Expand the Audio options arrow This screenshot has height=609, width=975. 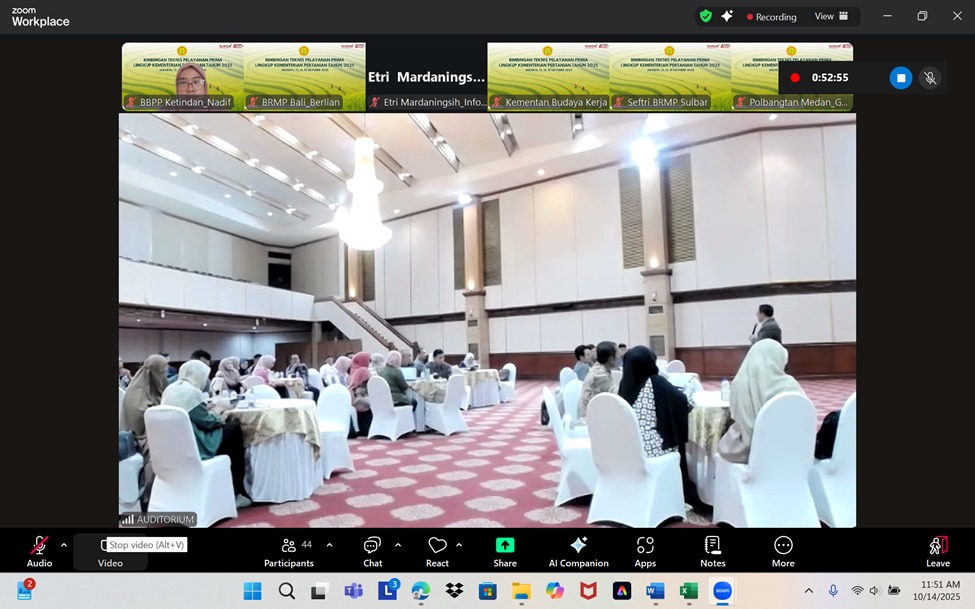[64, 545]
